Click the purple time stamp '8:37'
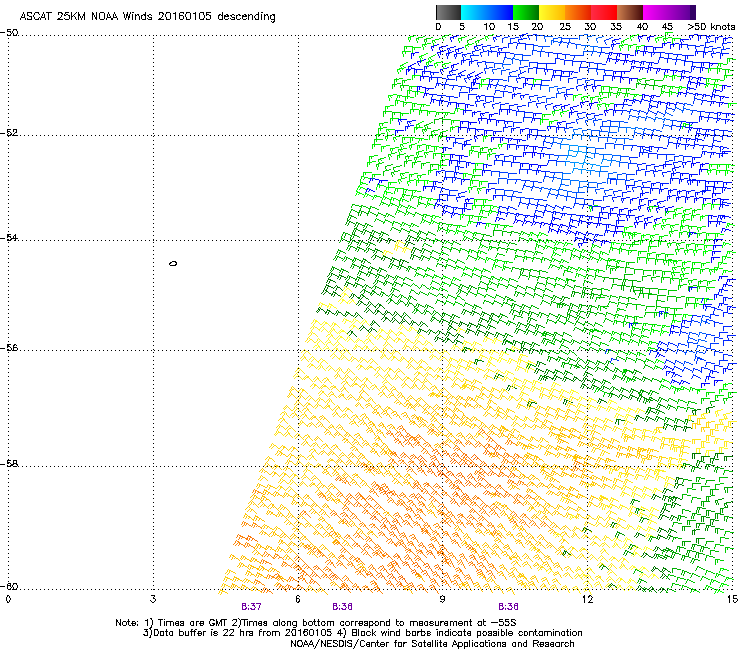Screen dimensions: 740x650 pyautogui.click(x=251, y=607)
